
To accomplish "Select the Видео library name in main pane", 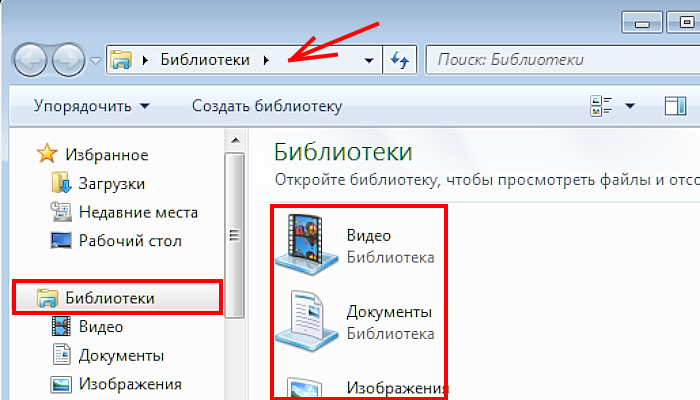I will [369, 235].
